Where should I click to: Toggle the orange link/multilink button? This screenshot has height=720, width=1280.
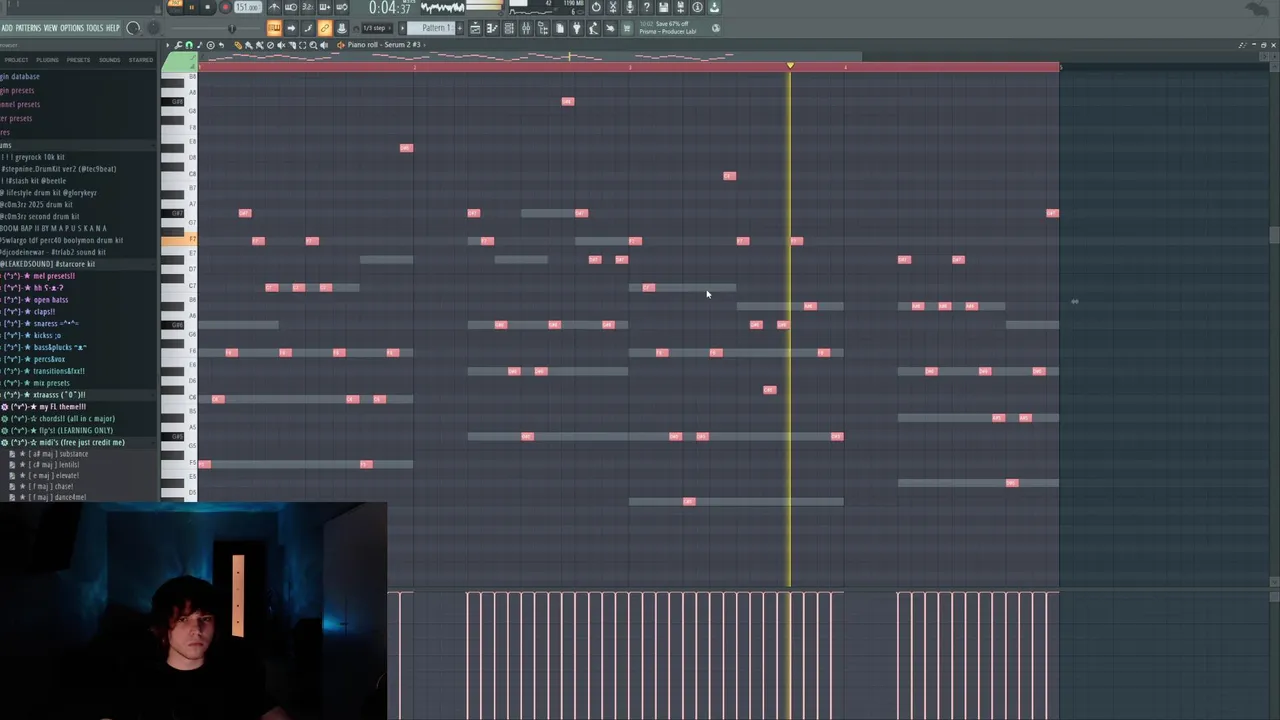click(324, 28)
